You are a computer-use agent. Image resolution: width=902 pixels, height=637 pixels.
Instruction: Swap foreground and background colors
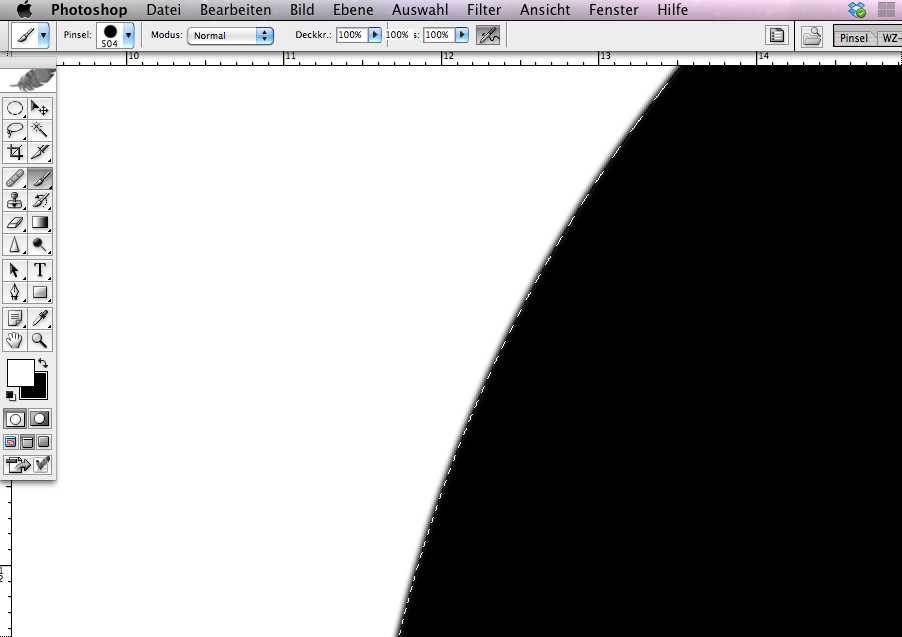[42, 363]
